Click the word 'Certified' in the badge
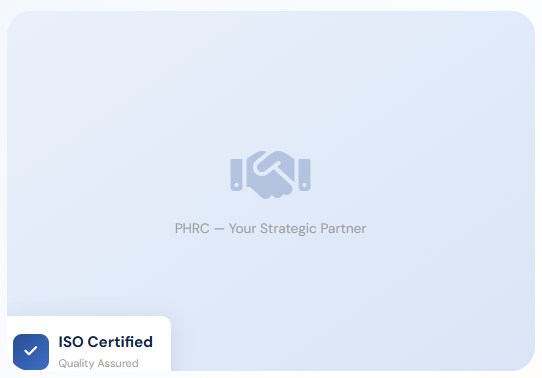The width and height of the screenshot is (542, 378). point(120,342)
